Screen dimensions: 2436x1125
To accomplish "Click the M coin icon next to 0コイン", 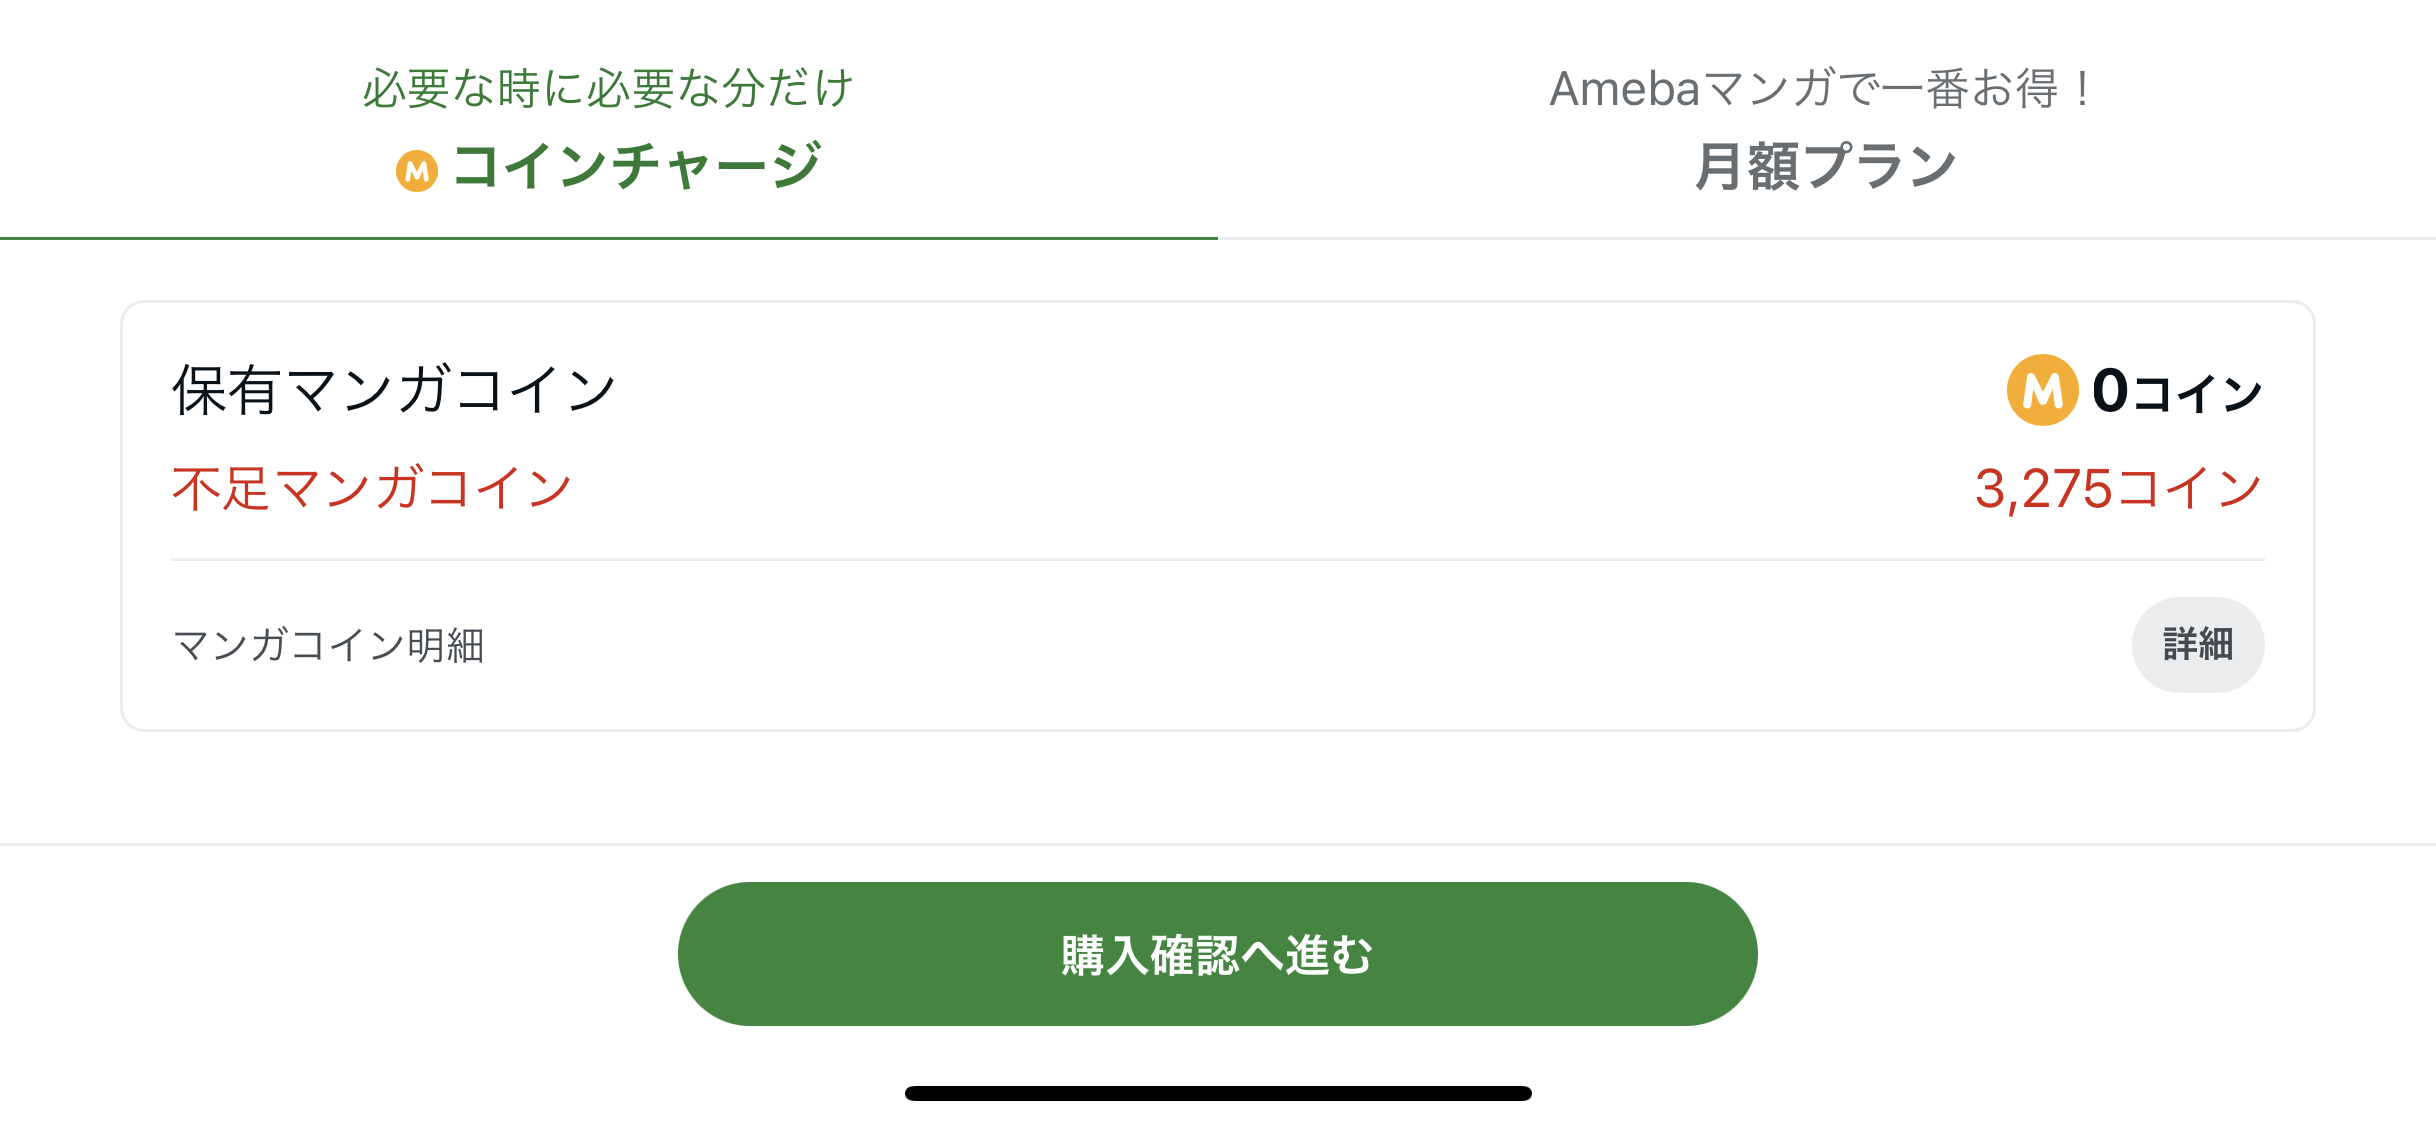I will point(2043,390).
